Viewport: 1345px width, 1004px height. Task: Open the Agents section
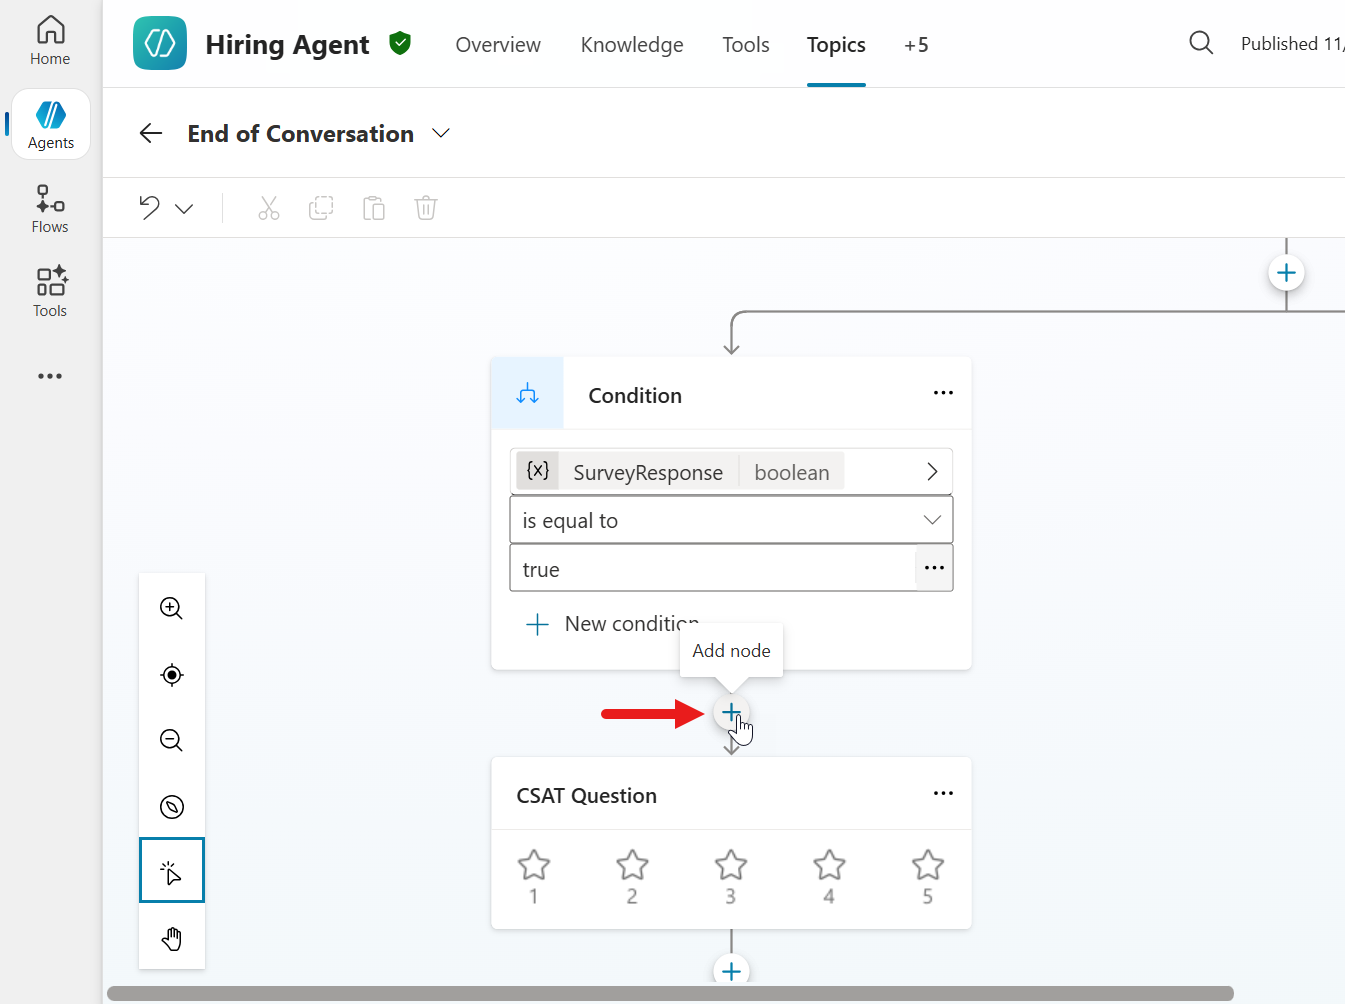(x=51, y=124)
